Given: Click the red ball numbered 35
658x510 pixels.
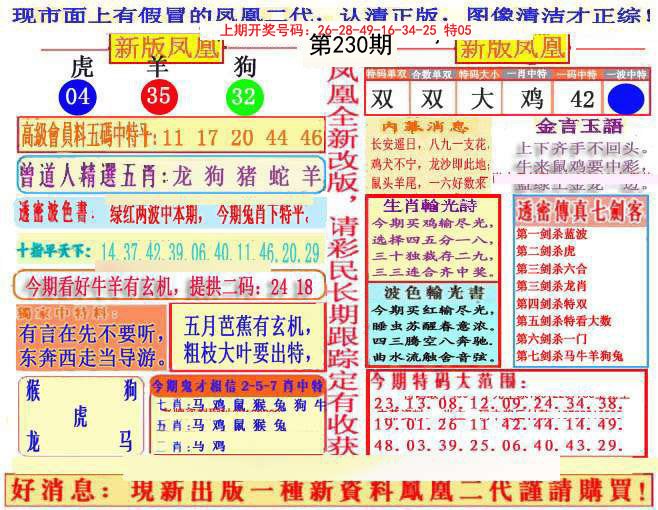Looking at the screenshot, I should coord(159,96).
